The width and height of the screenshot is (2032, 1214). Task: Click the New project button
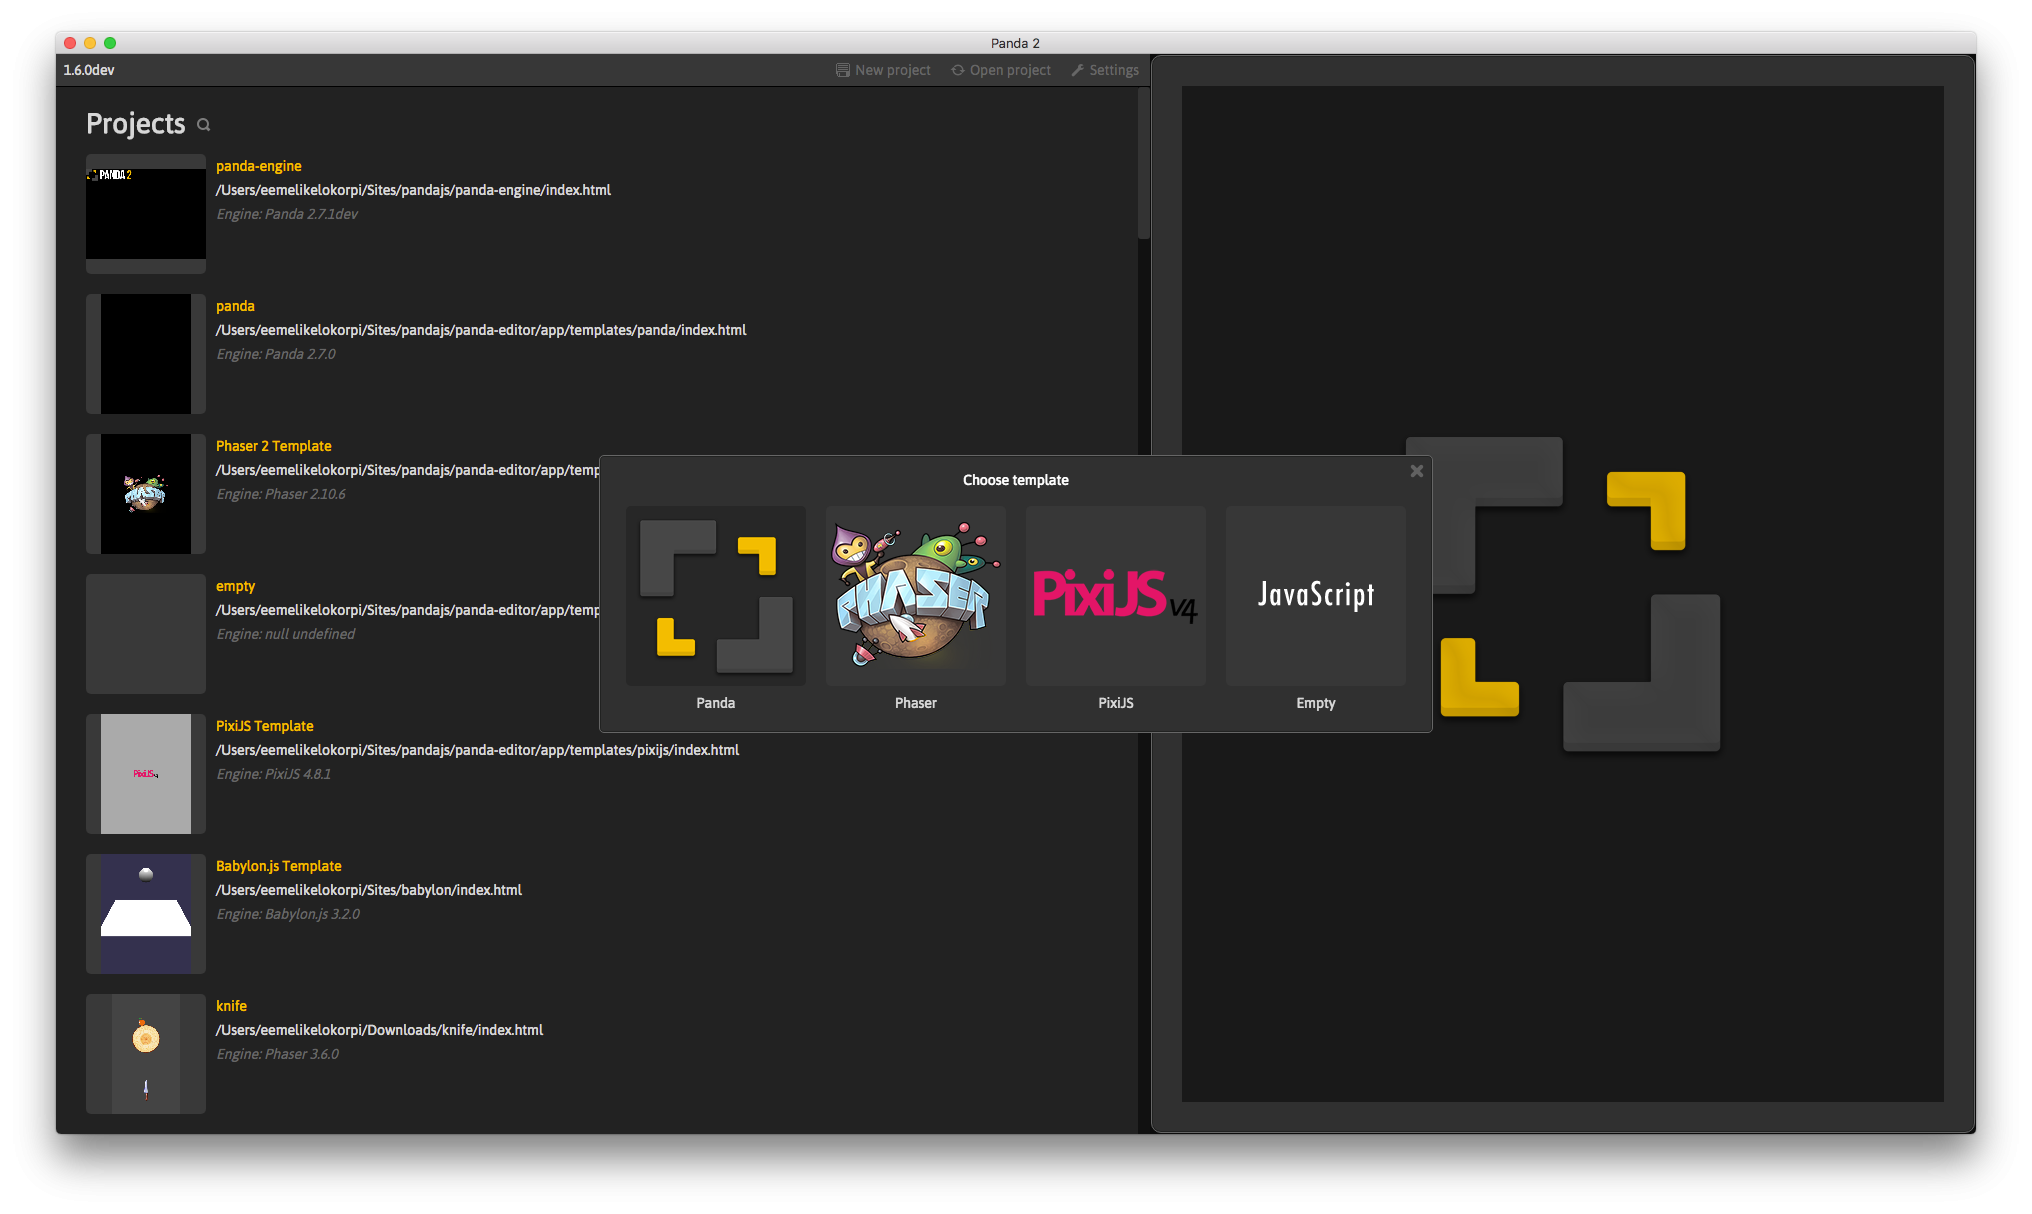[x=883, y=70]
